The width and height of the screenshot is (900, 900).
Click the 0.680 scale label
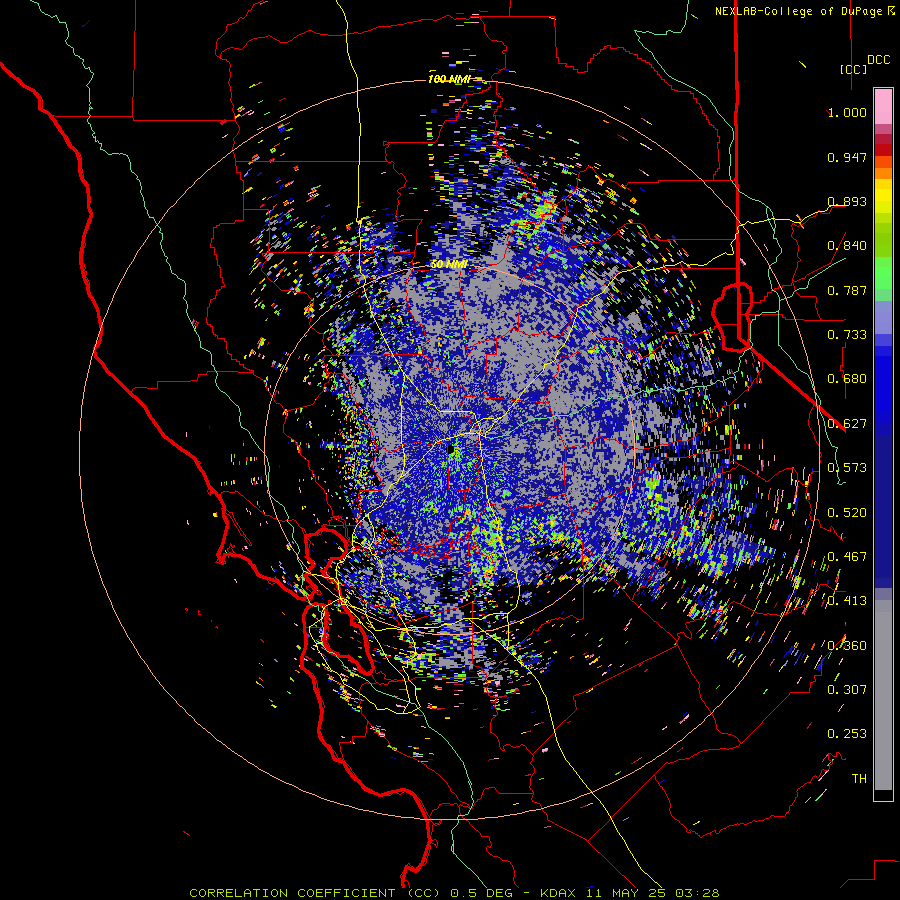click(x=847, y=379)
